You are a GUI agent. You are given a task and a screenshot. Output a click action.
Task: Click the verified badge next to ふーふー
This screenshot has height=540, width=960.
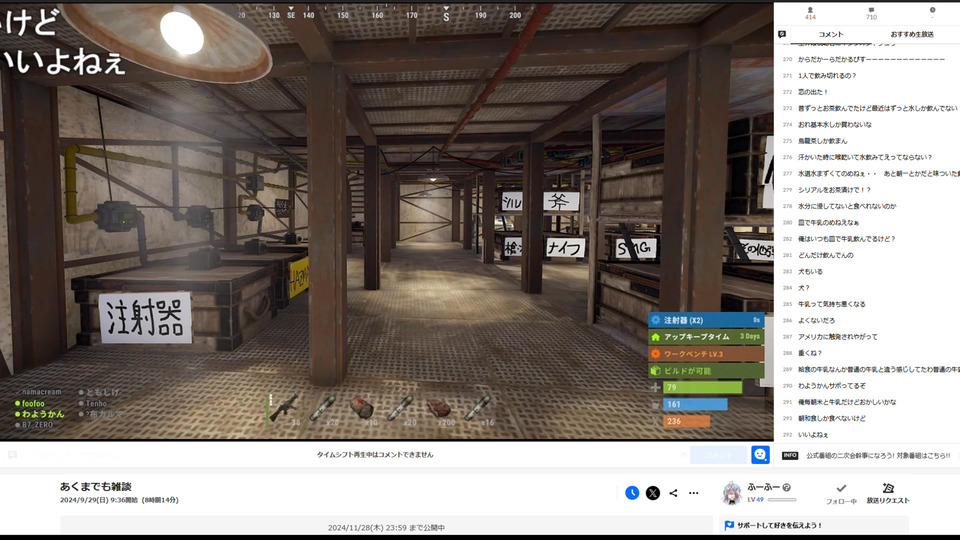coord(787,487)
